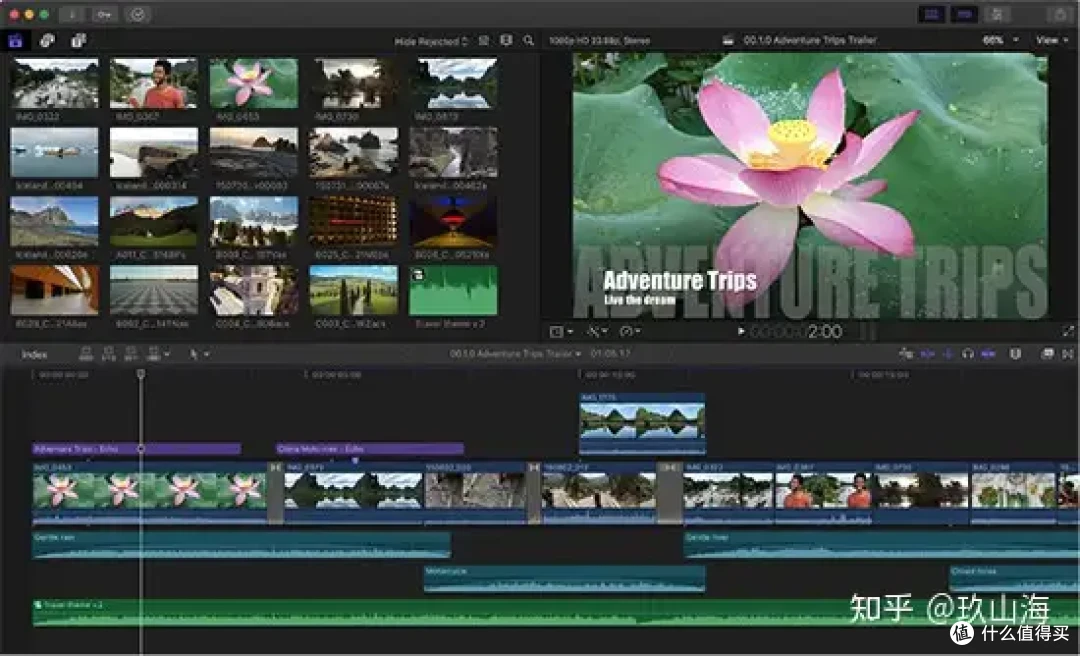Toggle the inspector panel visibility
This screenshot has height=656, width=1080.
click(996, 14)
